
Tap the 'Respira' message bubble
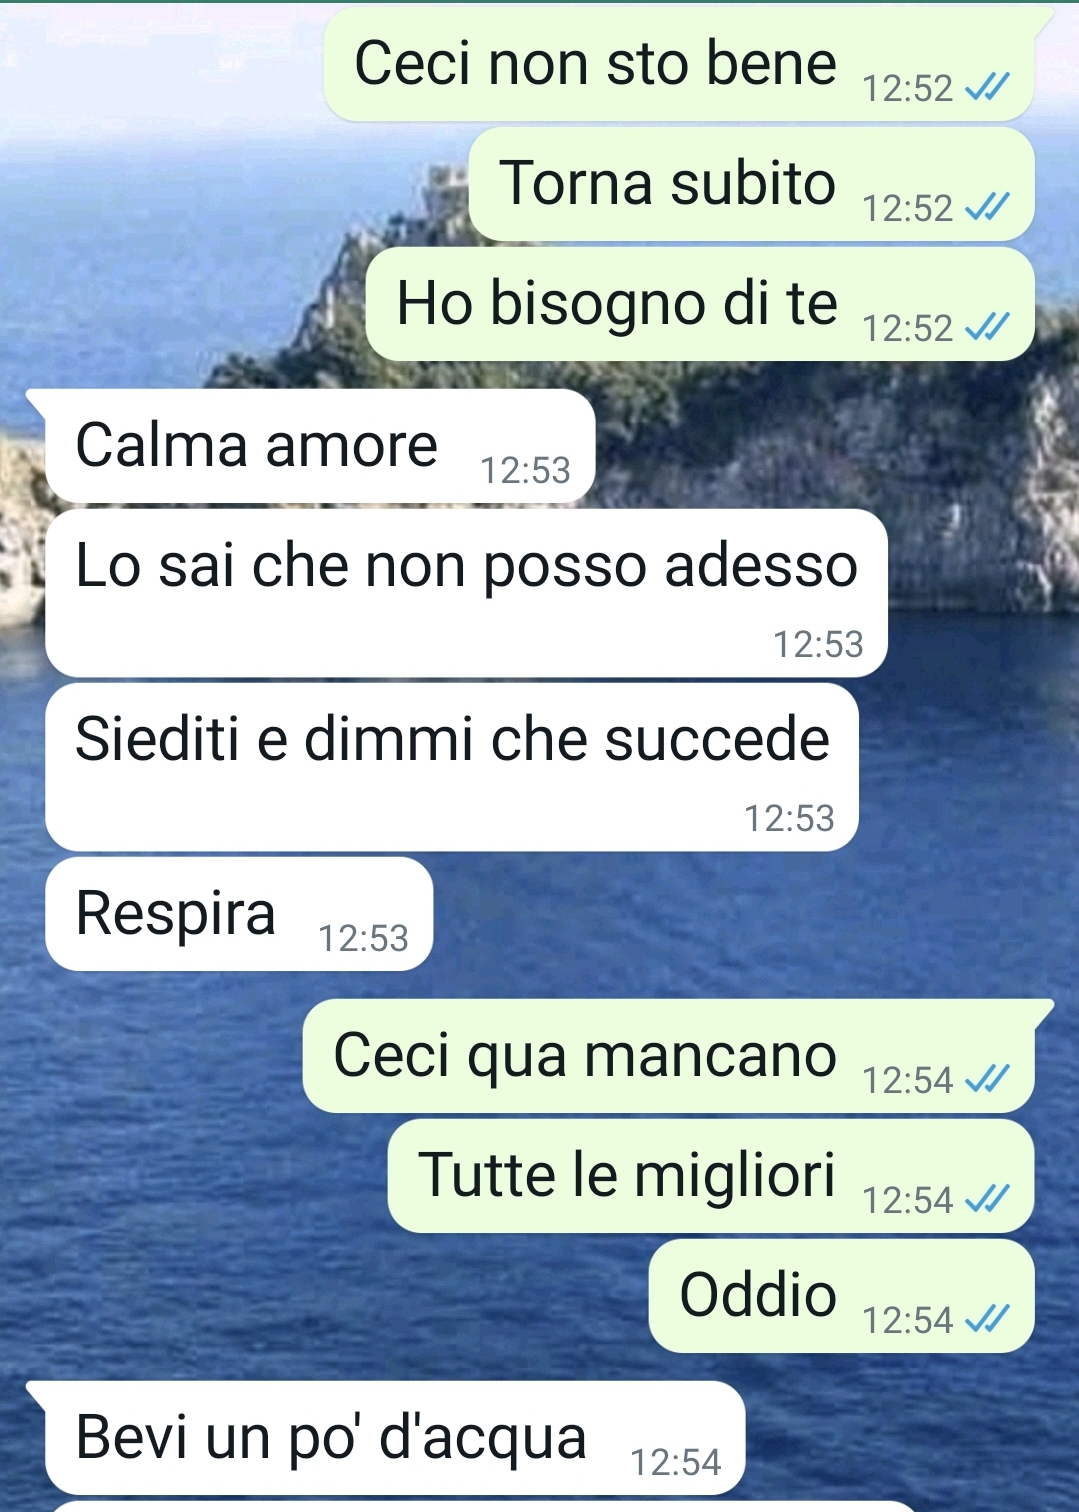click(239, 914)
